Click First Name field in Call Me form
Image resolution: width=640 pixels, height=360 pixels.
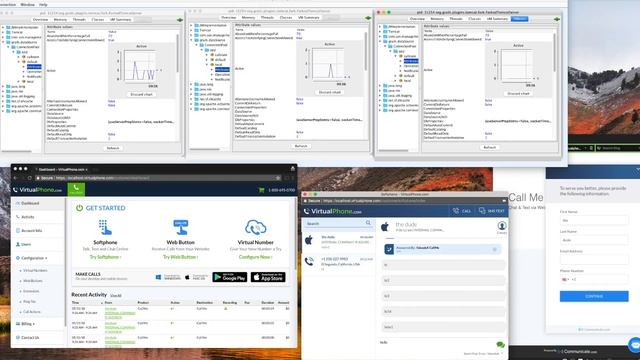(x=594, y=220)
